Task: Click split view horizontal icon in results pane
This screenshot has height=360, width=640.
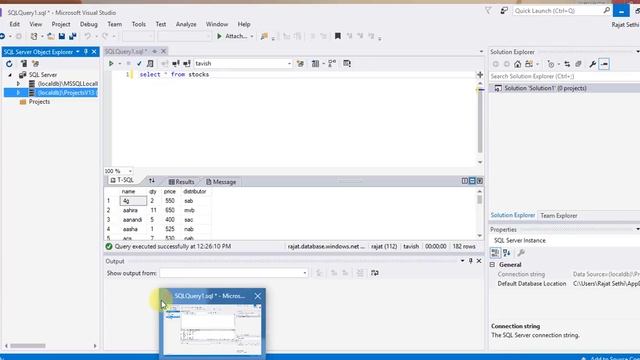Action: point(472,181)
